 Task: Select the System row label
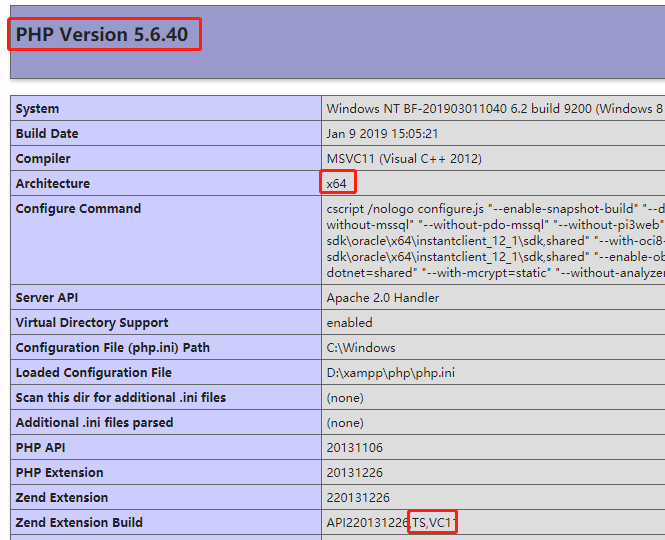[x=37, y=109]
